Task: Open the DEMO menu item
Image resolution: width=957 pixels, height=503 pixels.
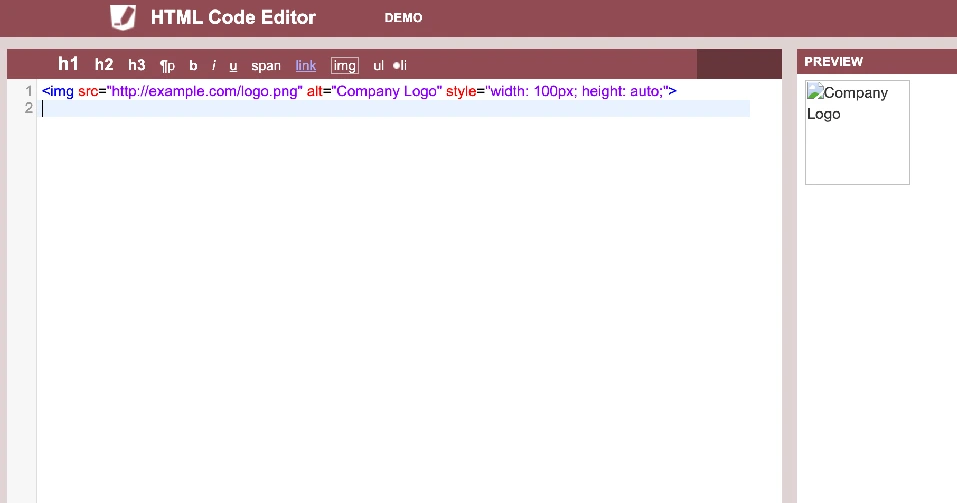Action: 403,18
